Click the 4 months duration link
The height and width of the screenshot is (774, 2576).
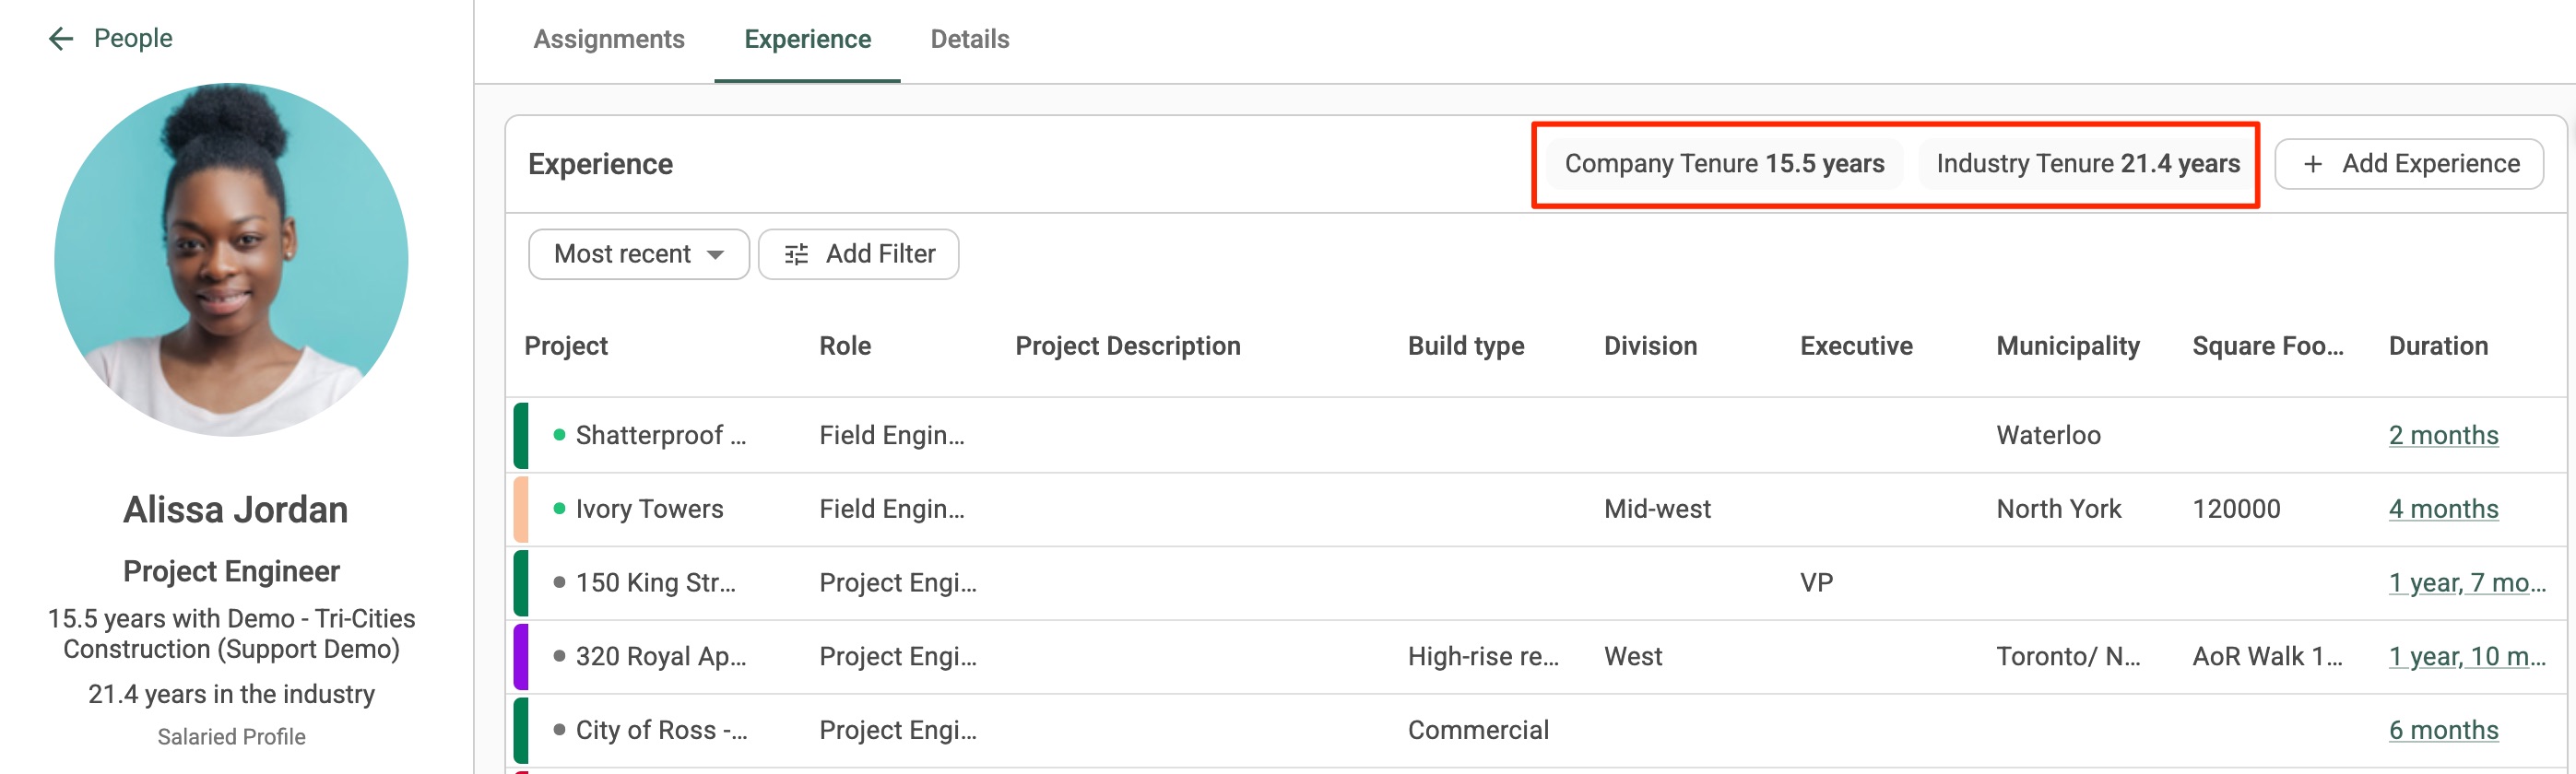click(x=2443, y=509)
